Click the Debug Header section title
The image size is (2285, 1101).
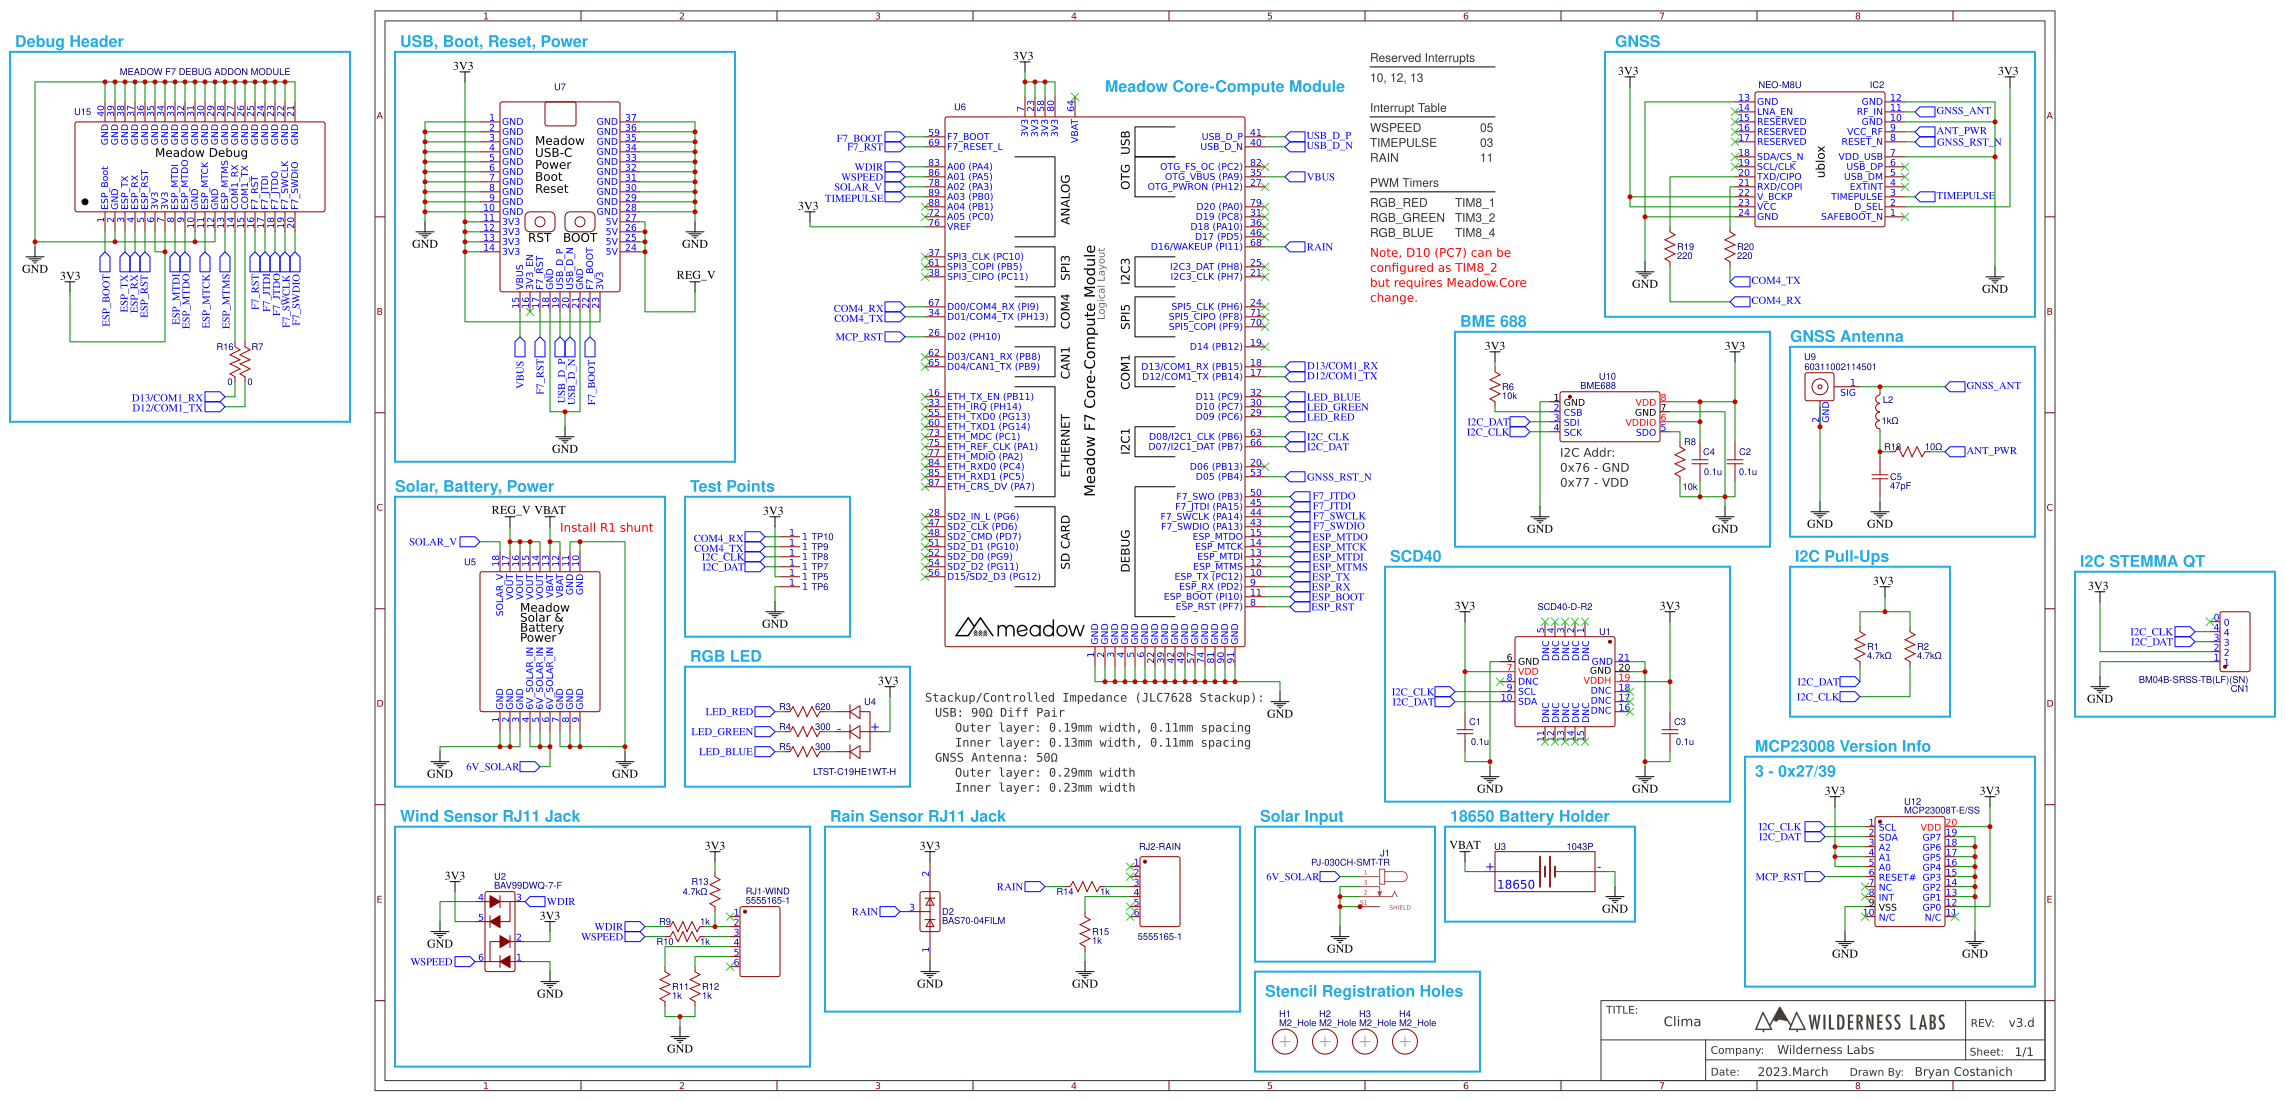tap(69, 41)
